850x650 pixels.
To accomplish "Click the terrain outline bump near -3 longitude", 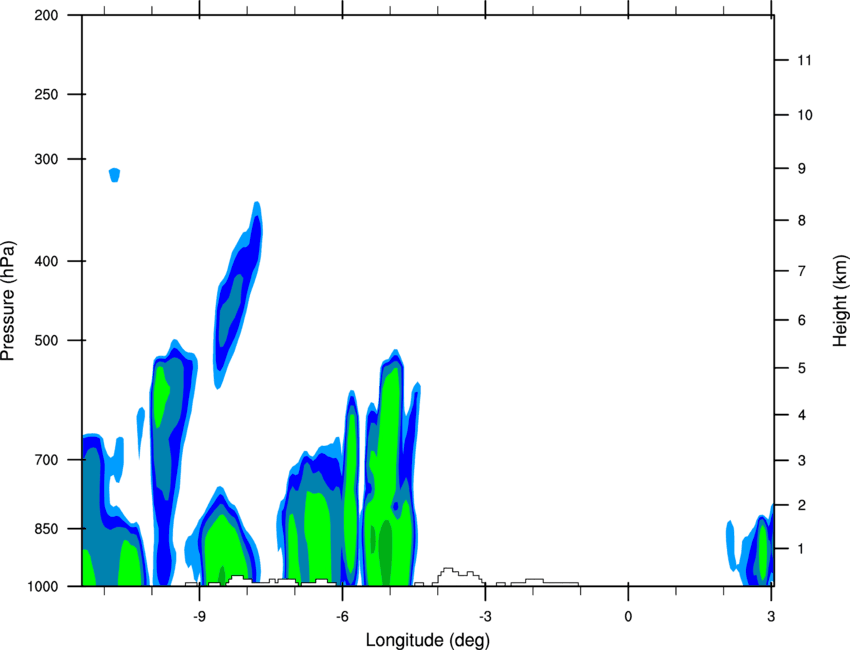I will (458, 576).
